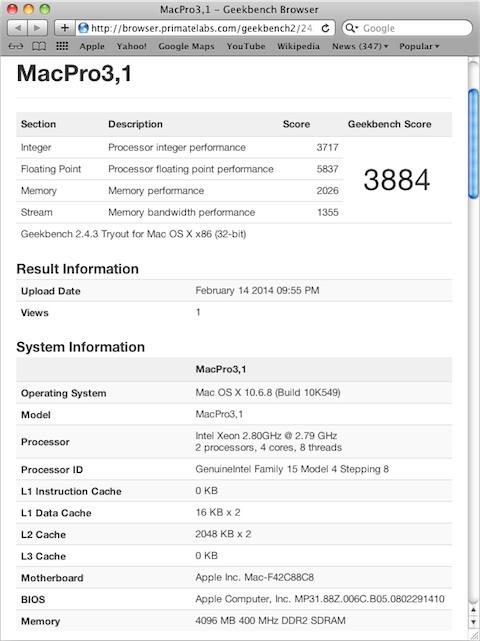Click the L3 Cache row label
This screenshot has width=480, height=641.
click(43, 556)
